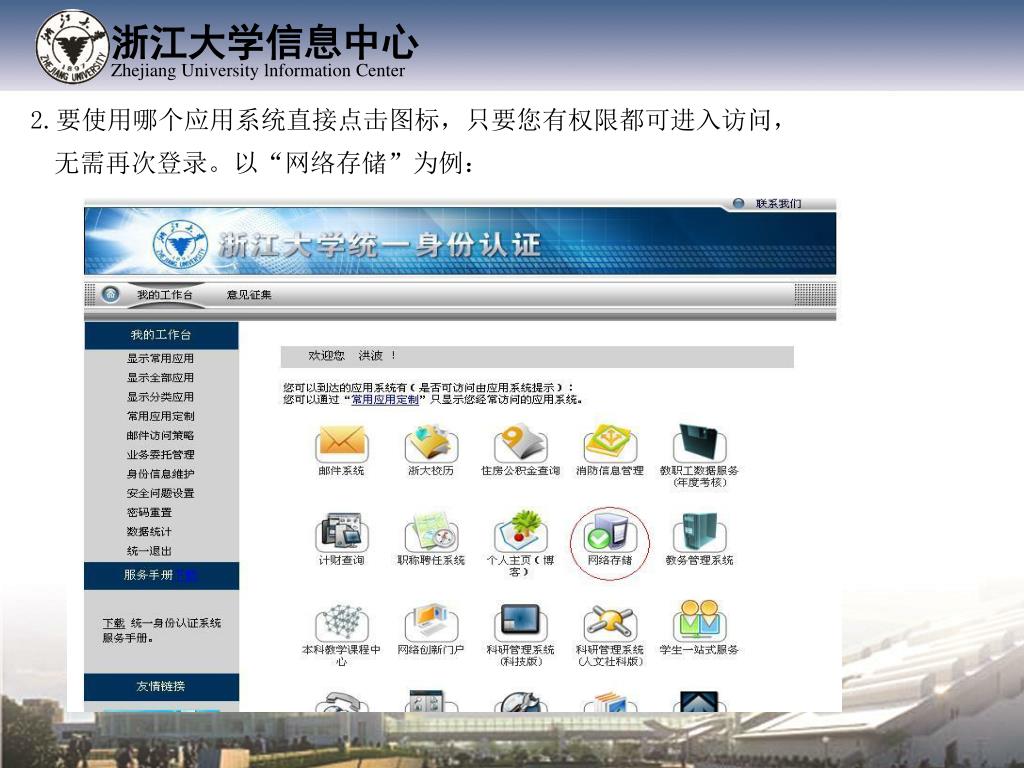Click the 友情链接 sidebar header
The height and width of the screenshot is (768, 1024).
pyautogui.click(x=161, y=686)
